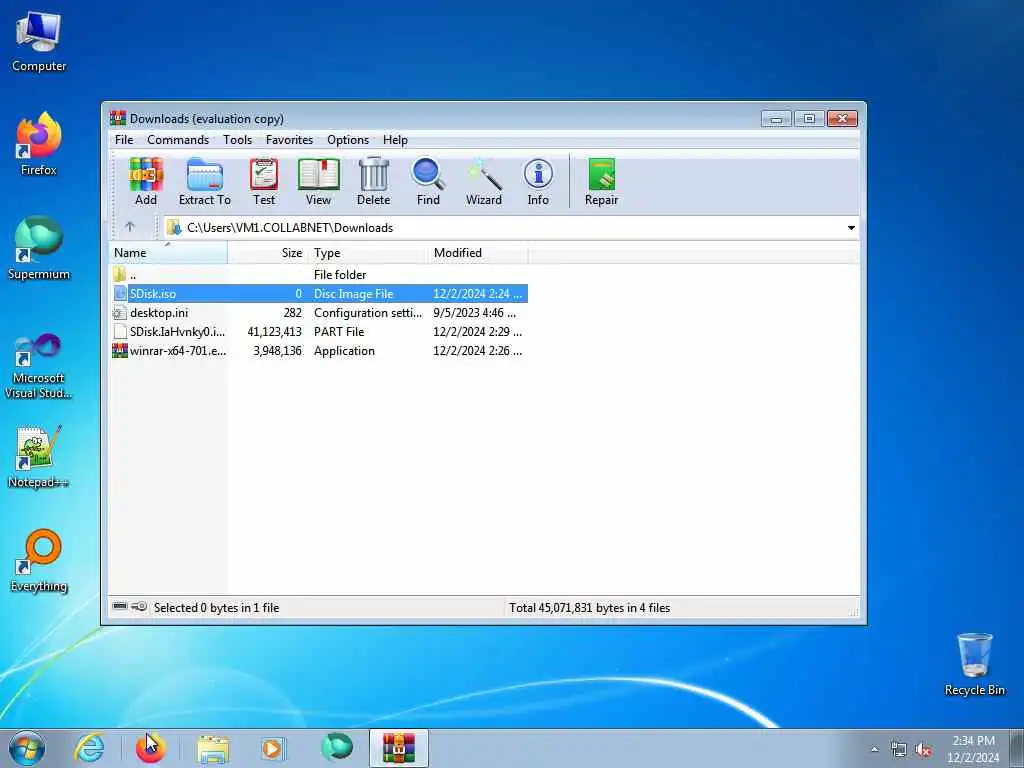
Task: Open the Find files tool
Action: pyautogui.click(x=428, y=182)
